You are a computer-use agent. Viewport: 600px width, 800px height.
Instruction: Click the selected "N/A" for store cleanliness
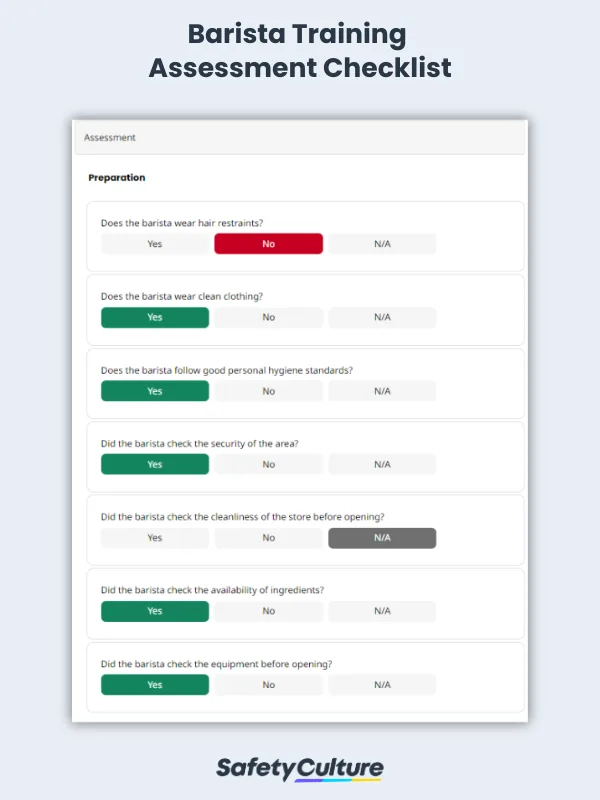coord(382,537)
